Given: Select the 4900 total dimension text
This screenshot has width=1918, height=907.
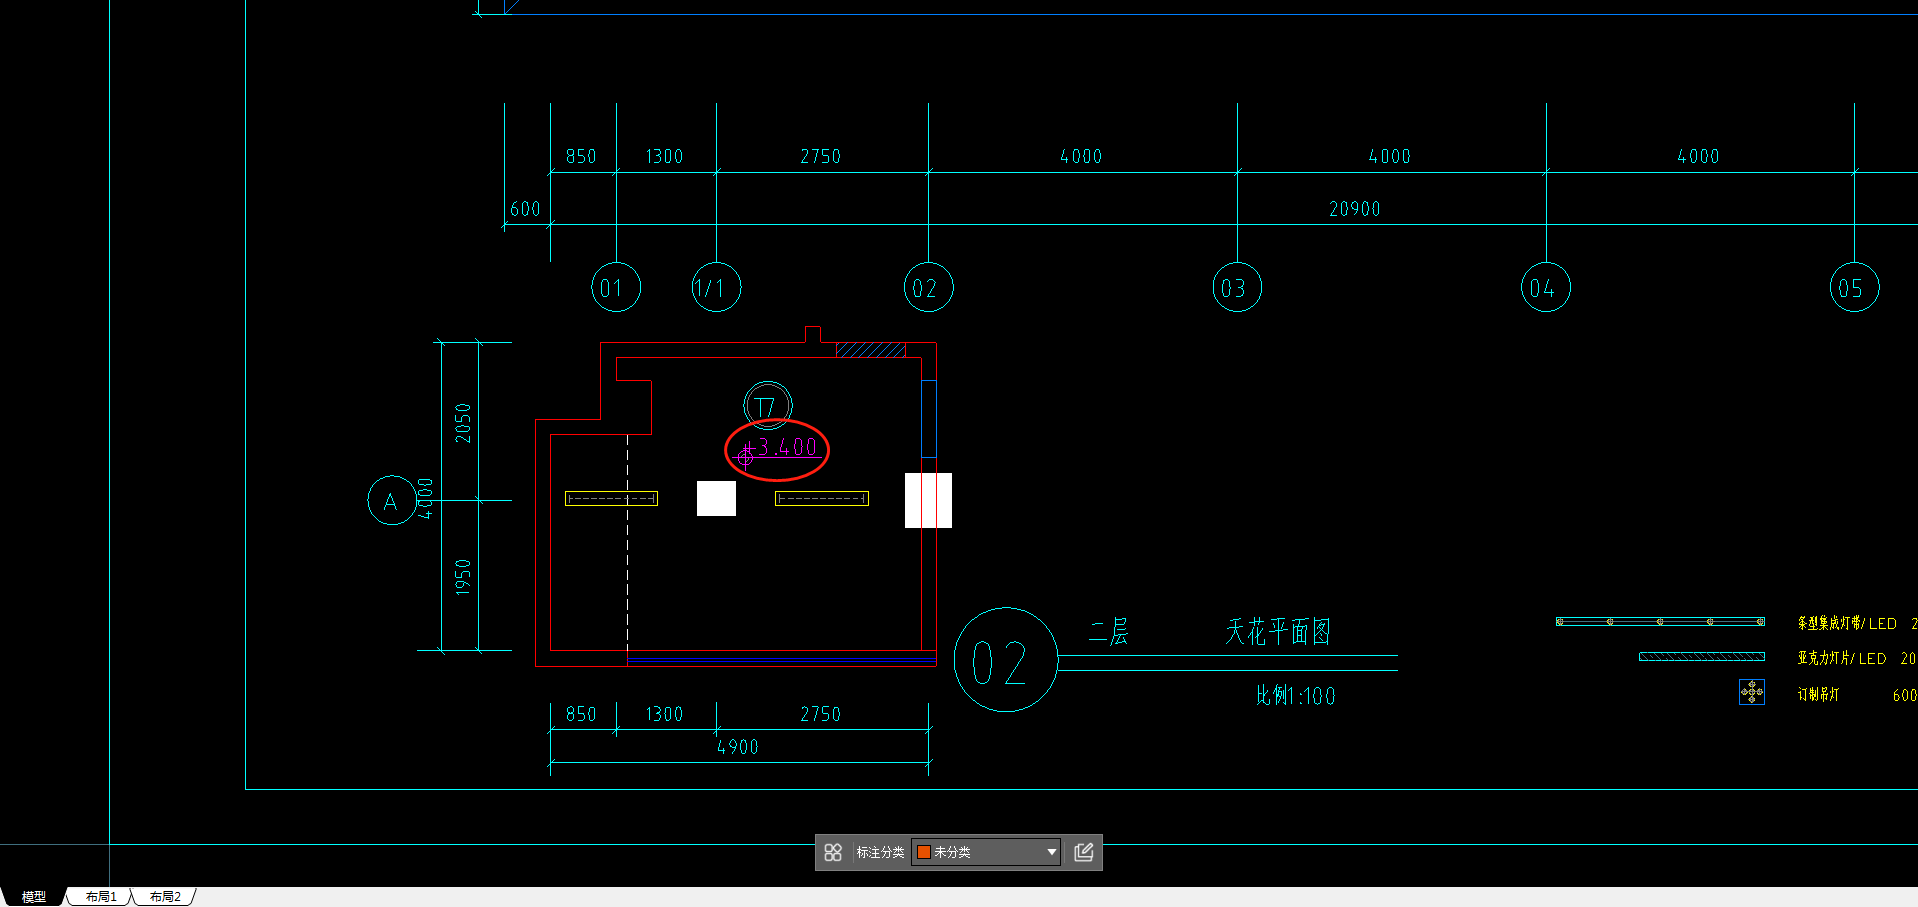Looking at the screenshot, I should click(738, 747).
